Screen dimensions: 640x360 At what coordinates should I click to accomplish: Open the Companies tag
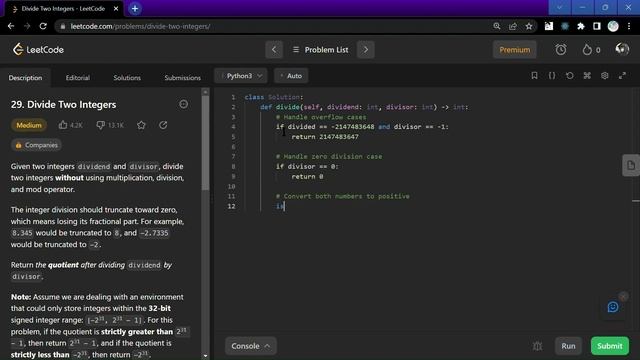(36, 145)
